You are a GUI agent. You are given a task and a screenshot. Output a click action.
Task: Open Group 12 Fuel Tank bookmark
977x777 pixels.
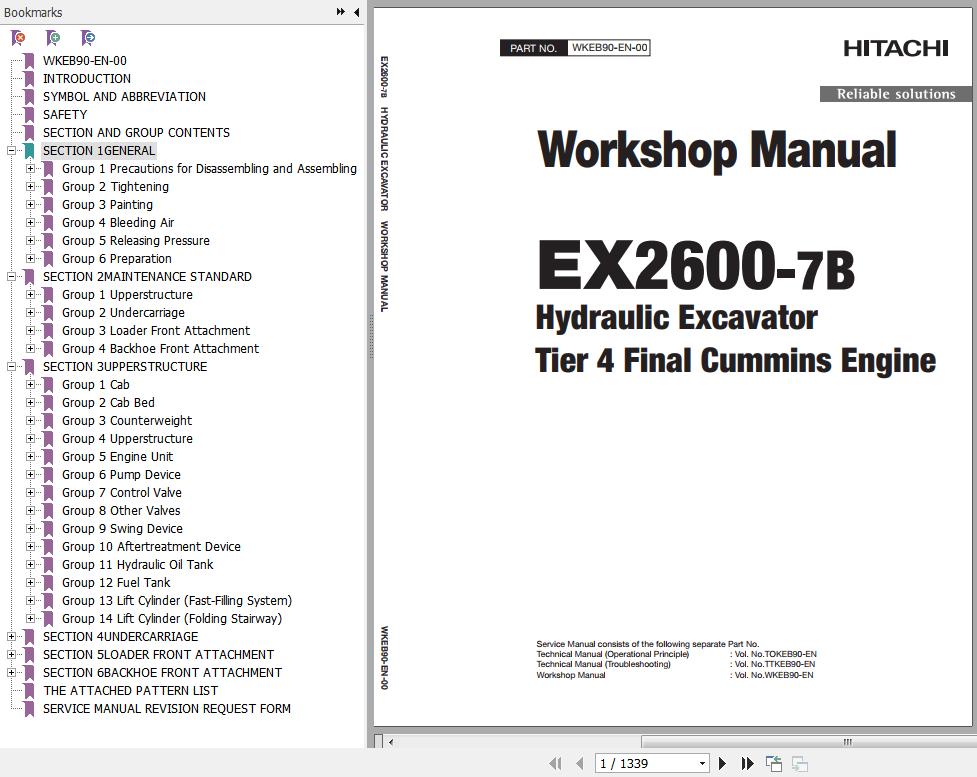click(x=116, y=583)
